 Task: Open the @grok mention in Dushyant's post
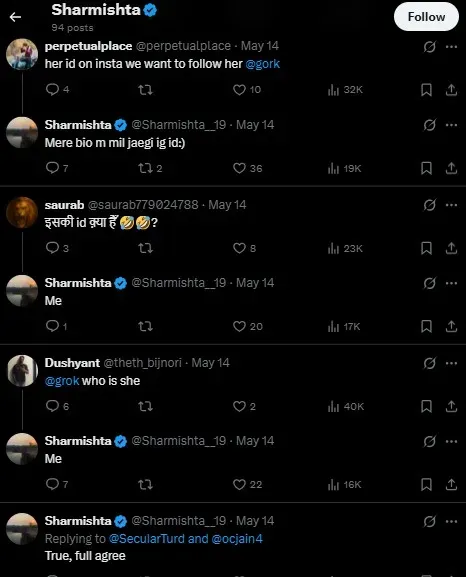(x=62, y=381)
